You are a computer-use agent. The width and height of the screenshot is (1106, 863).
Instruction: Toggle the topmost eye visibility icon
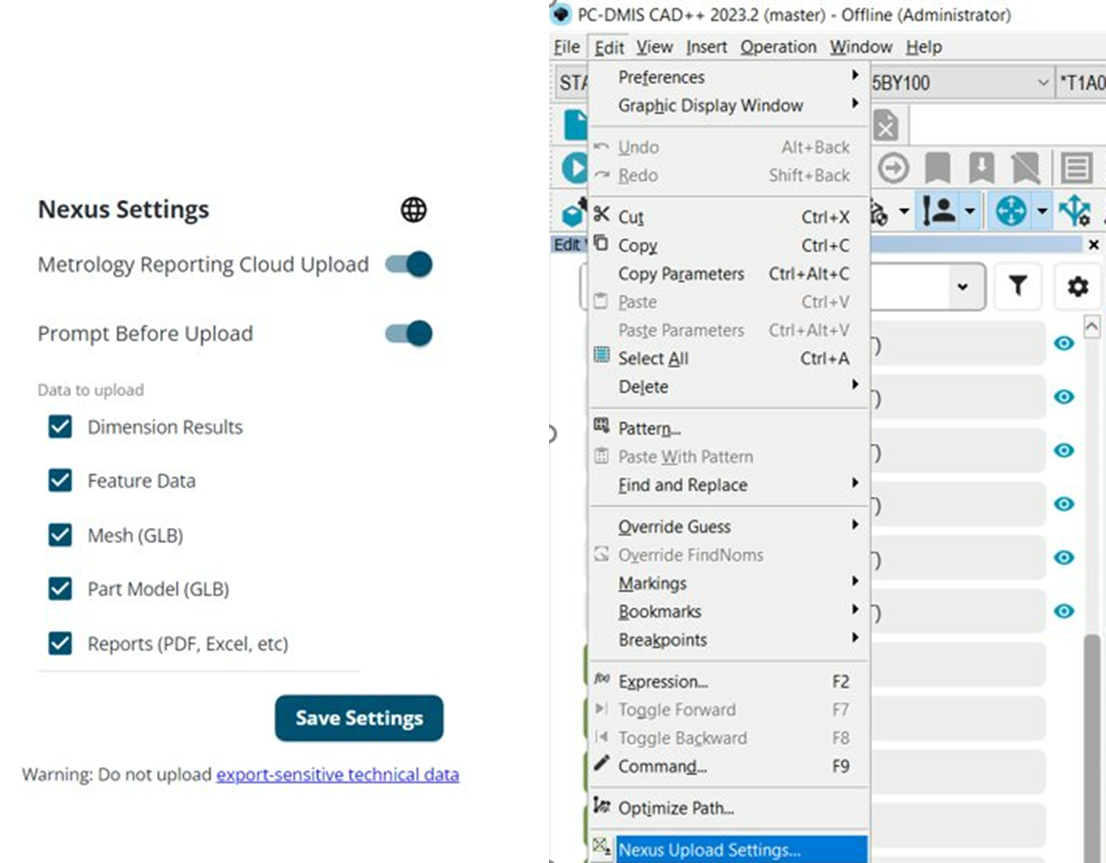[1064, 343]
